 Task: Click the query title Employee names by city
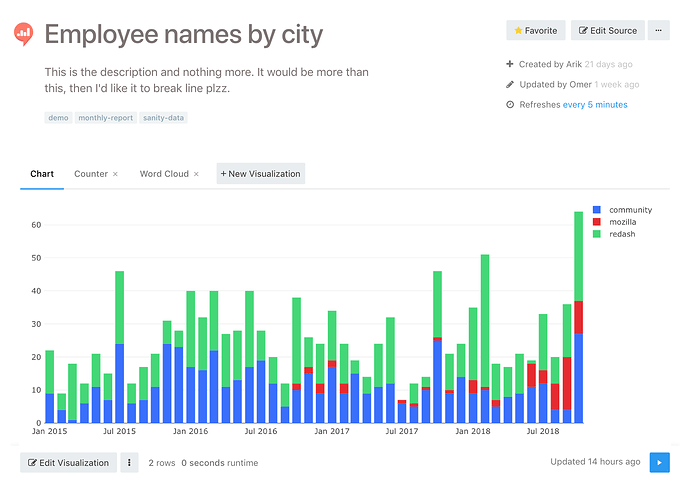pos(184,34)
